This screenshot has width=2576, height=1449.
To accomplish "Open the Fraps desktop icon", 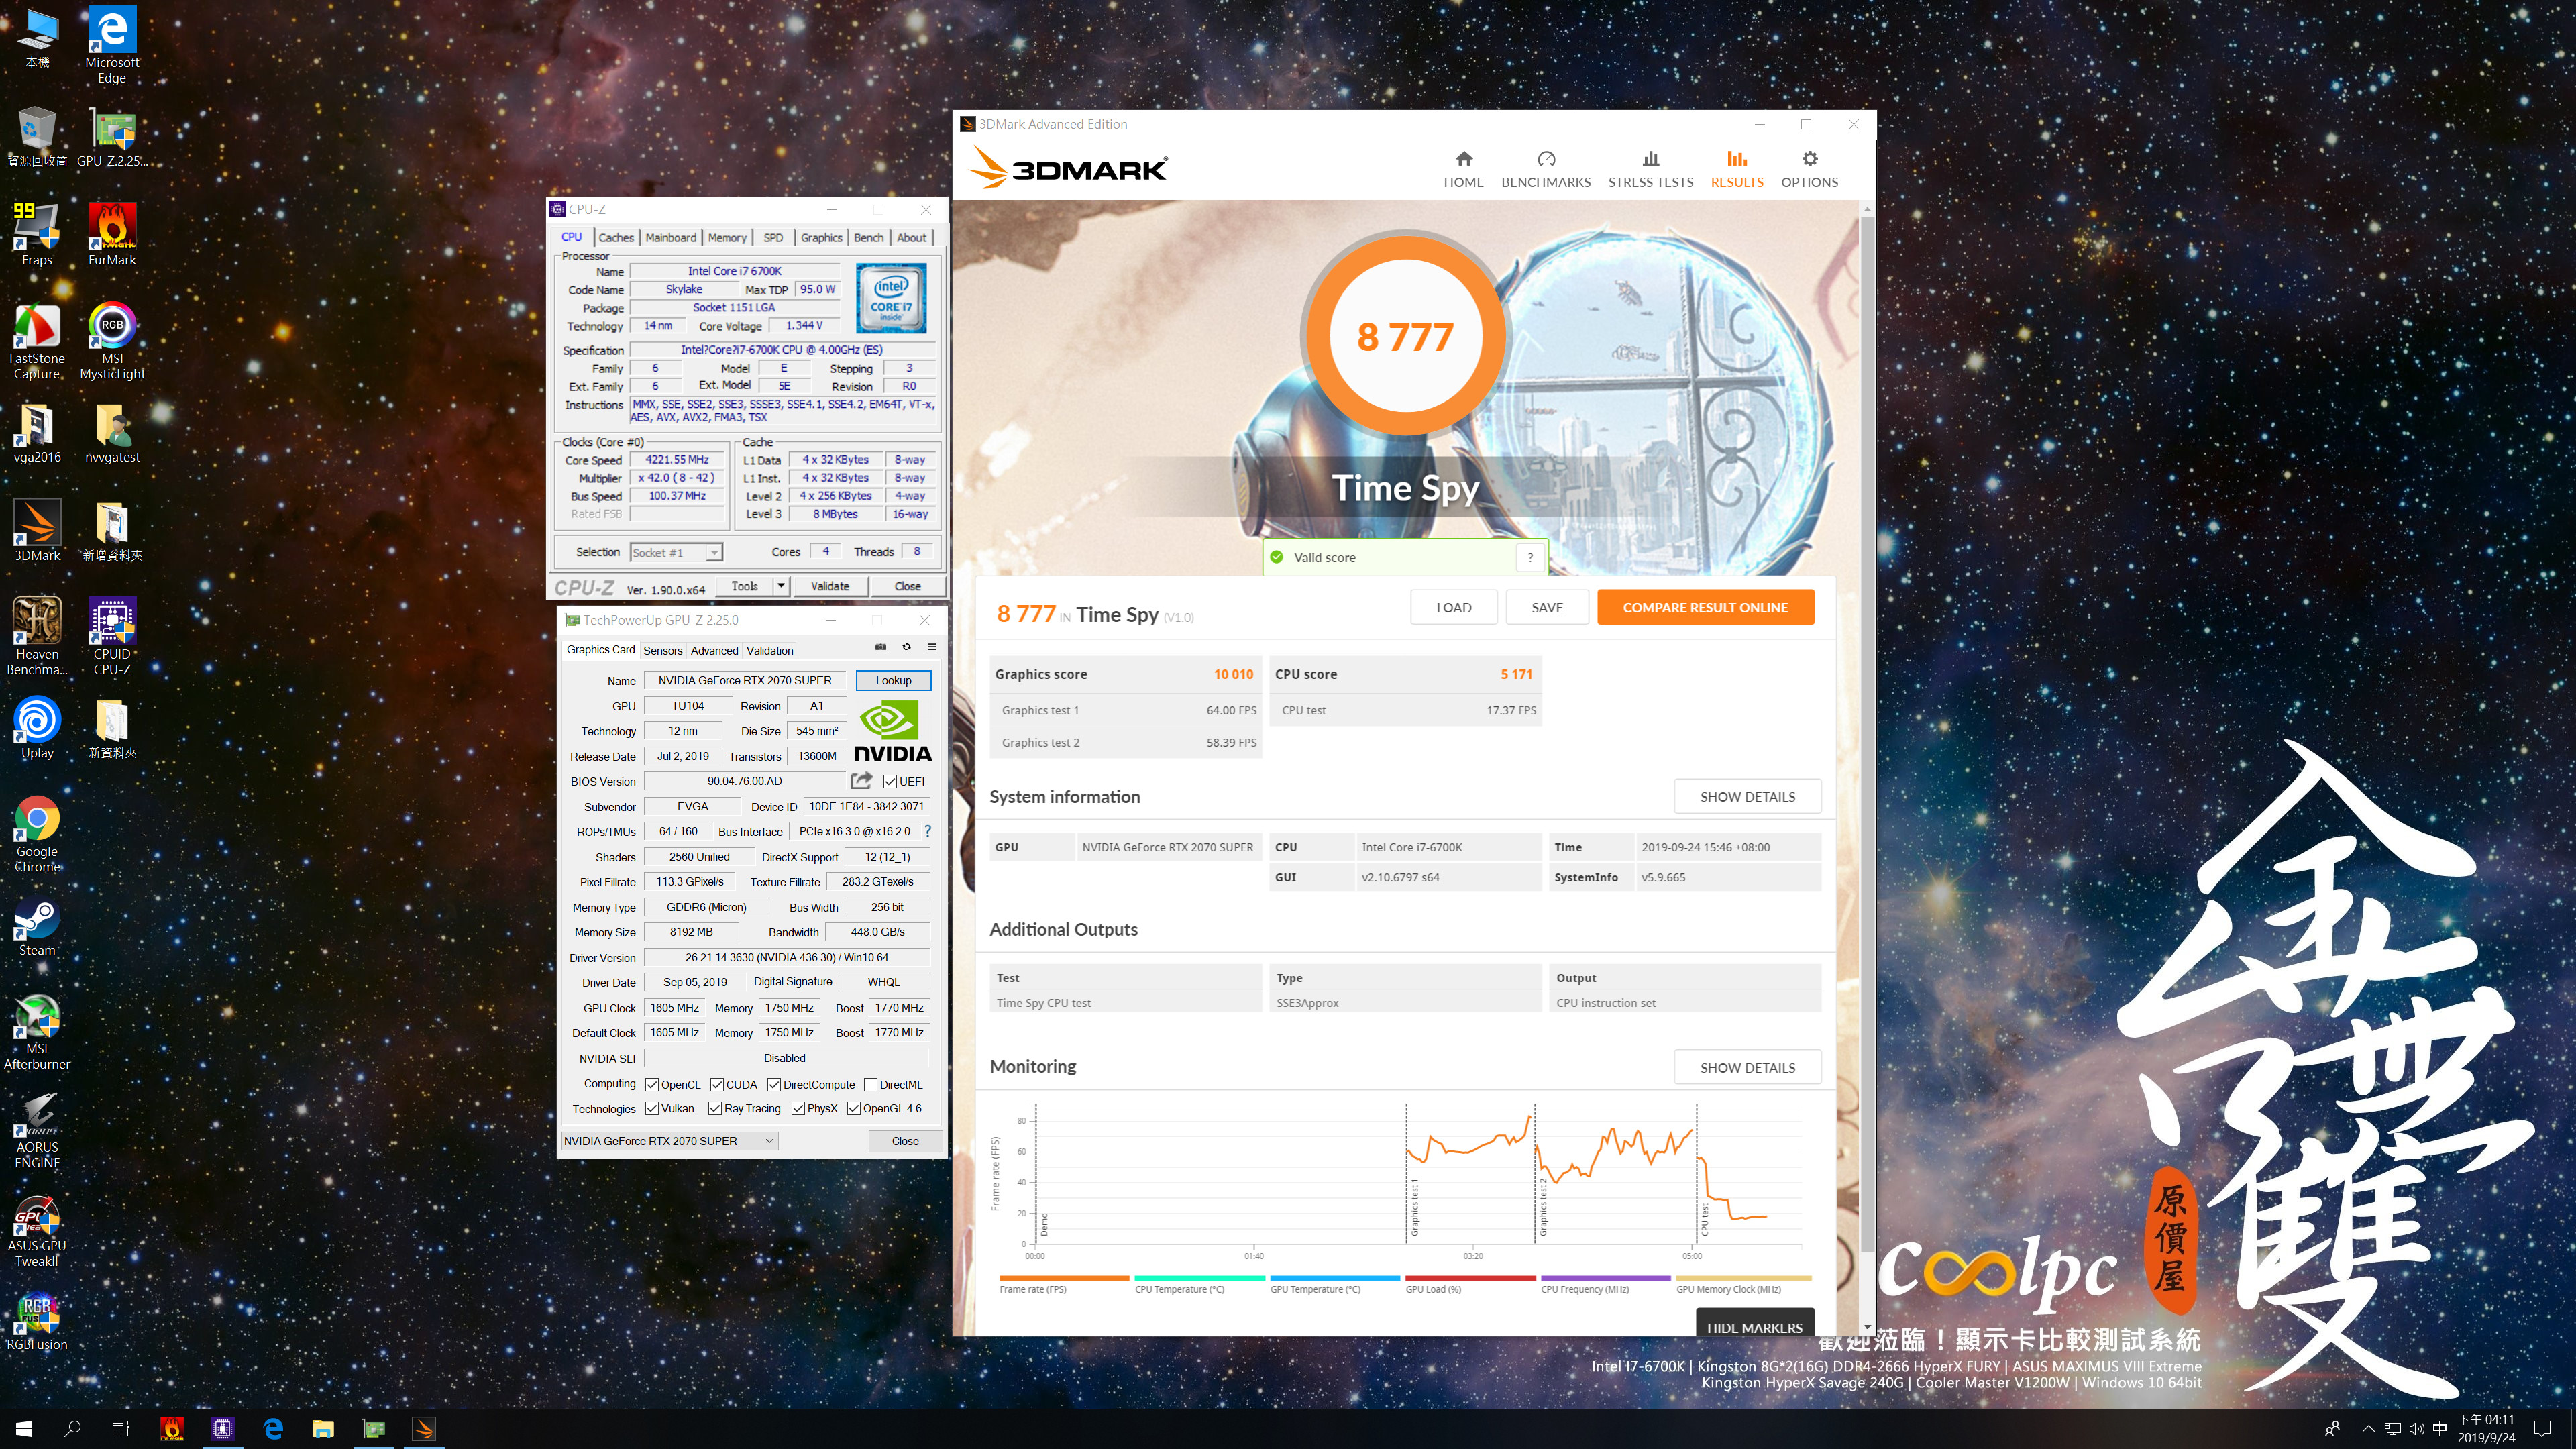I will pos(37,234).
